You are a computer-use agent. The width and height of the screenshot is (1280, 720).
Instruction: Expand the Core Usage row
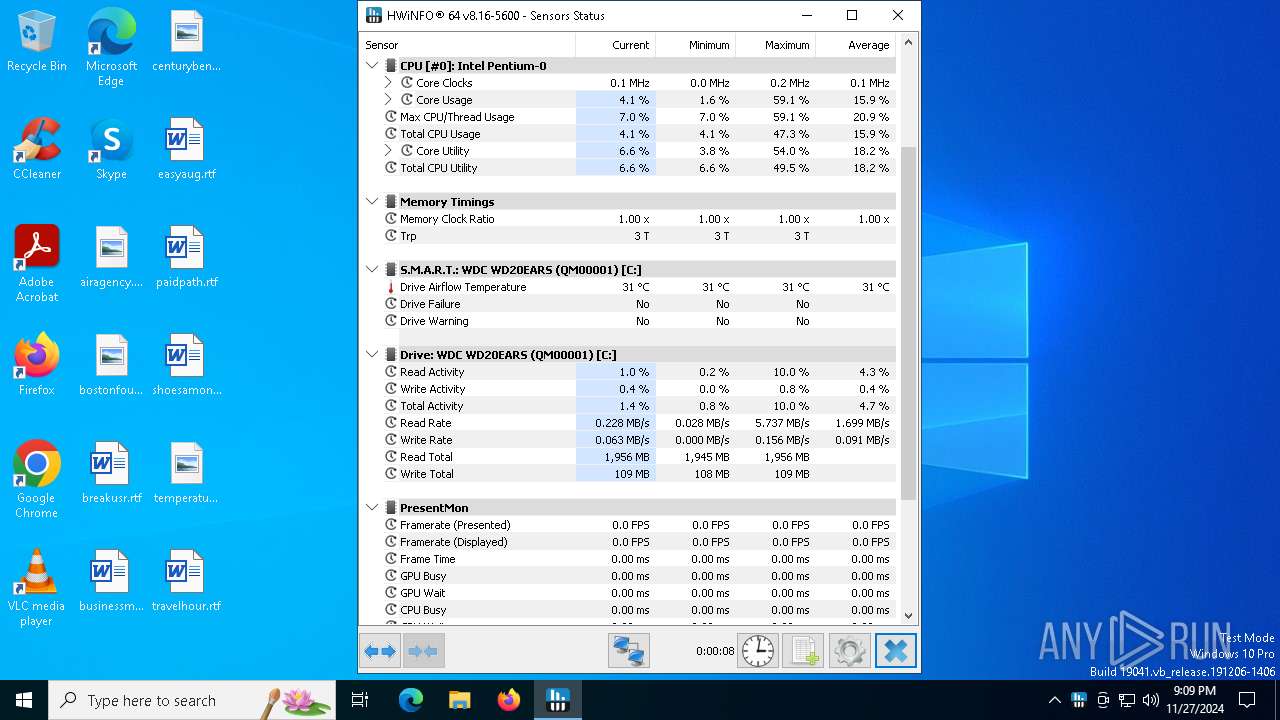[388, 100]
